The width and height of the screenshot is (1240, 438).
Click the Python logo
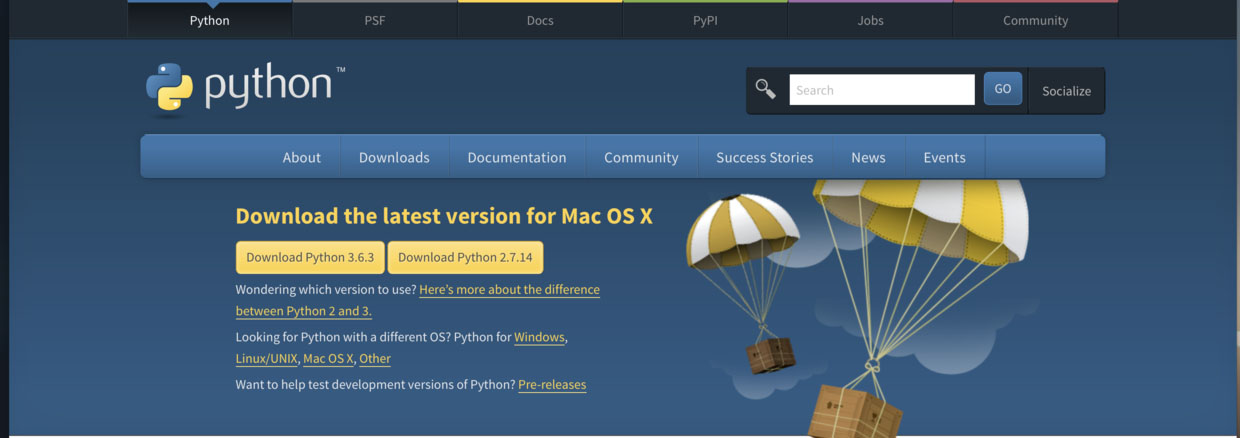[x=245, y=87]
